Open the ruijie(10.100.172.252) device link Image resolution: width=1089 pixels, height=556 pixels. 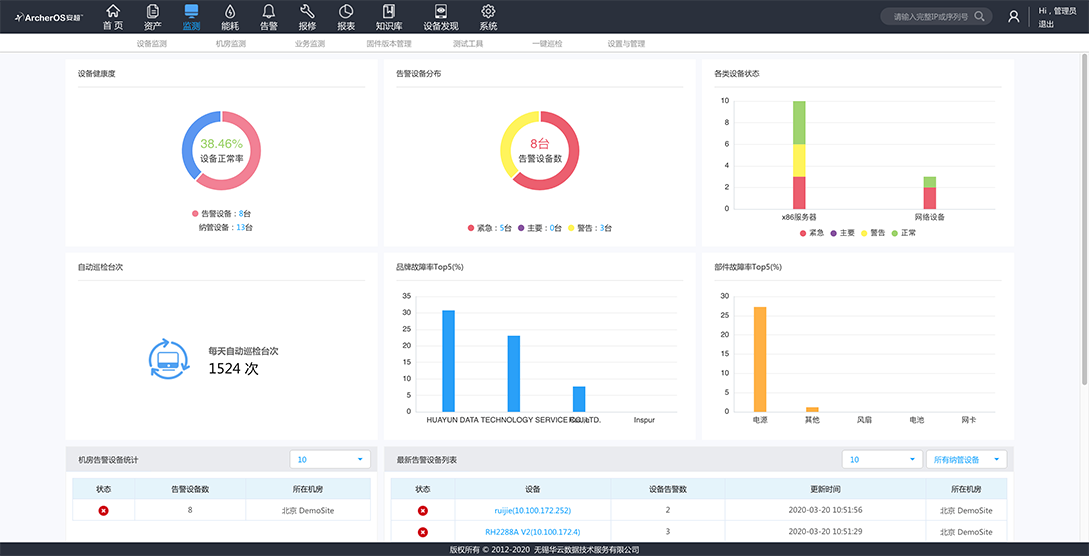pyautogui.click(x=532, y=510)
